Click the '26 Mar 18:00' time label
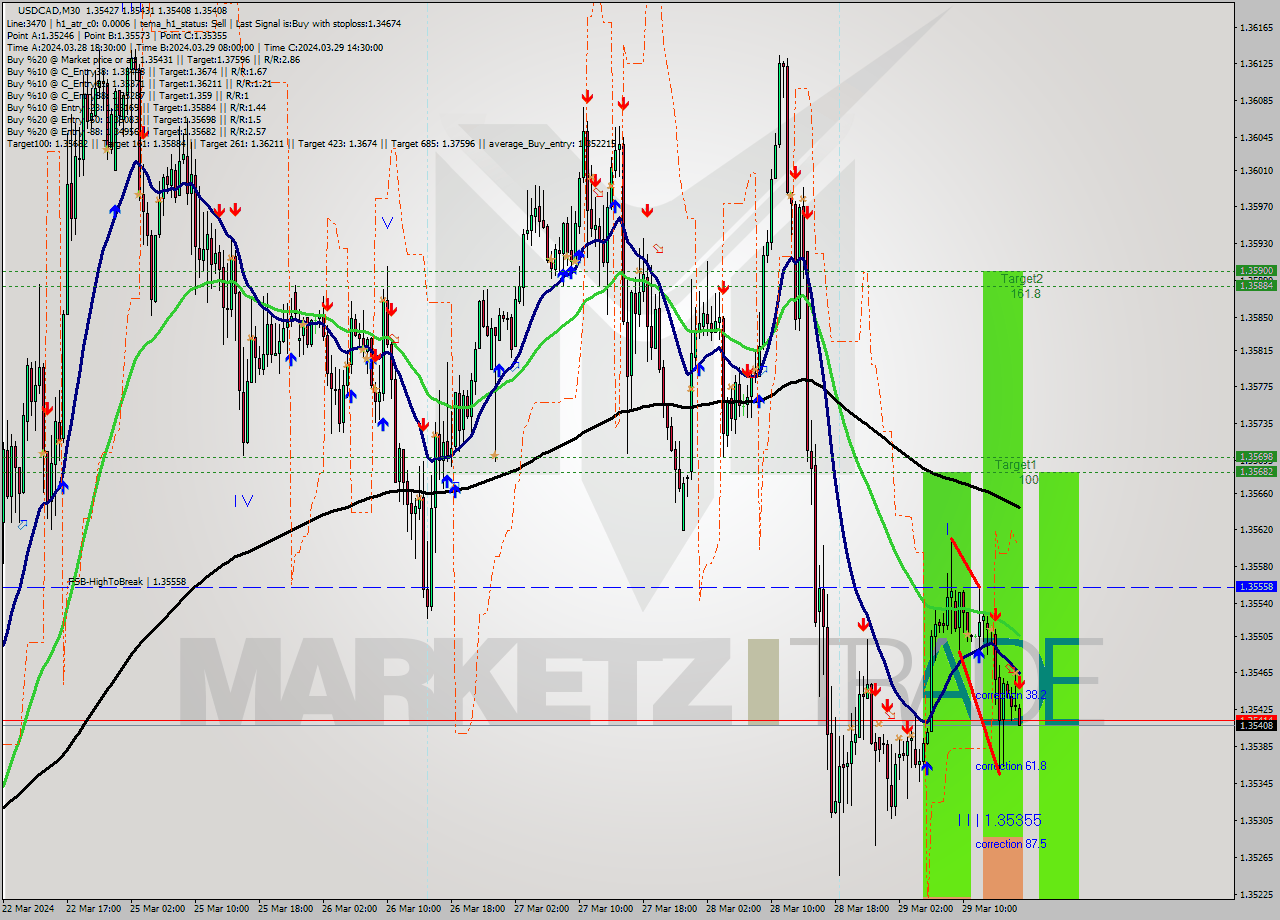 477,909
